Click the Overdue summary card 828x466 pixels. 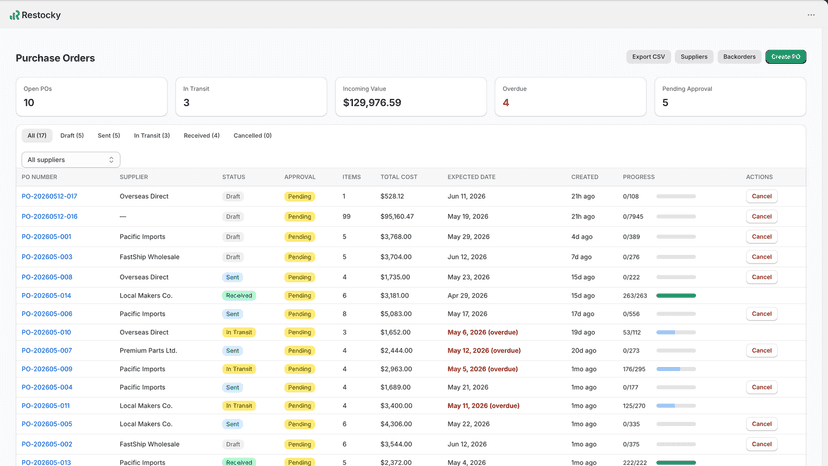click(x=571, y=97)
